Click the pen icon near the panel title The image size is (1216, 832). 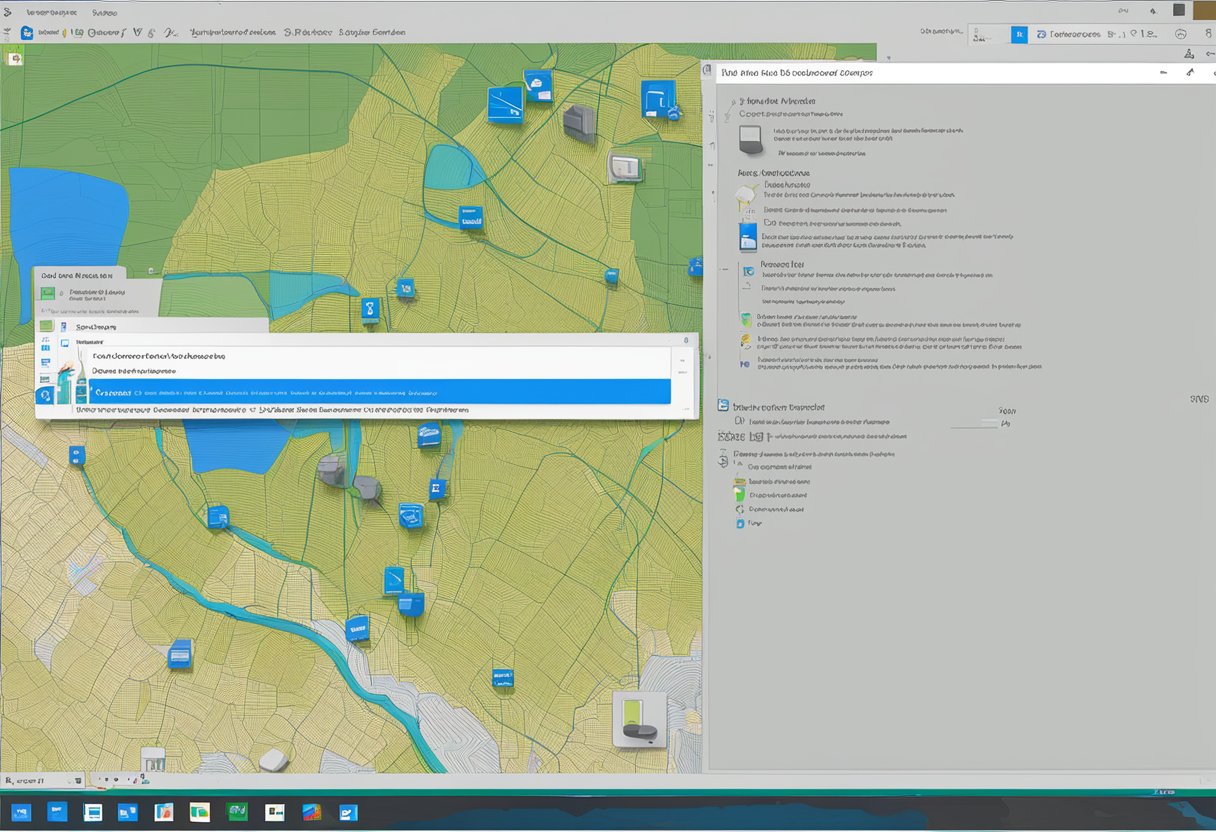click(x=1189, y=73)
